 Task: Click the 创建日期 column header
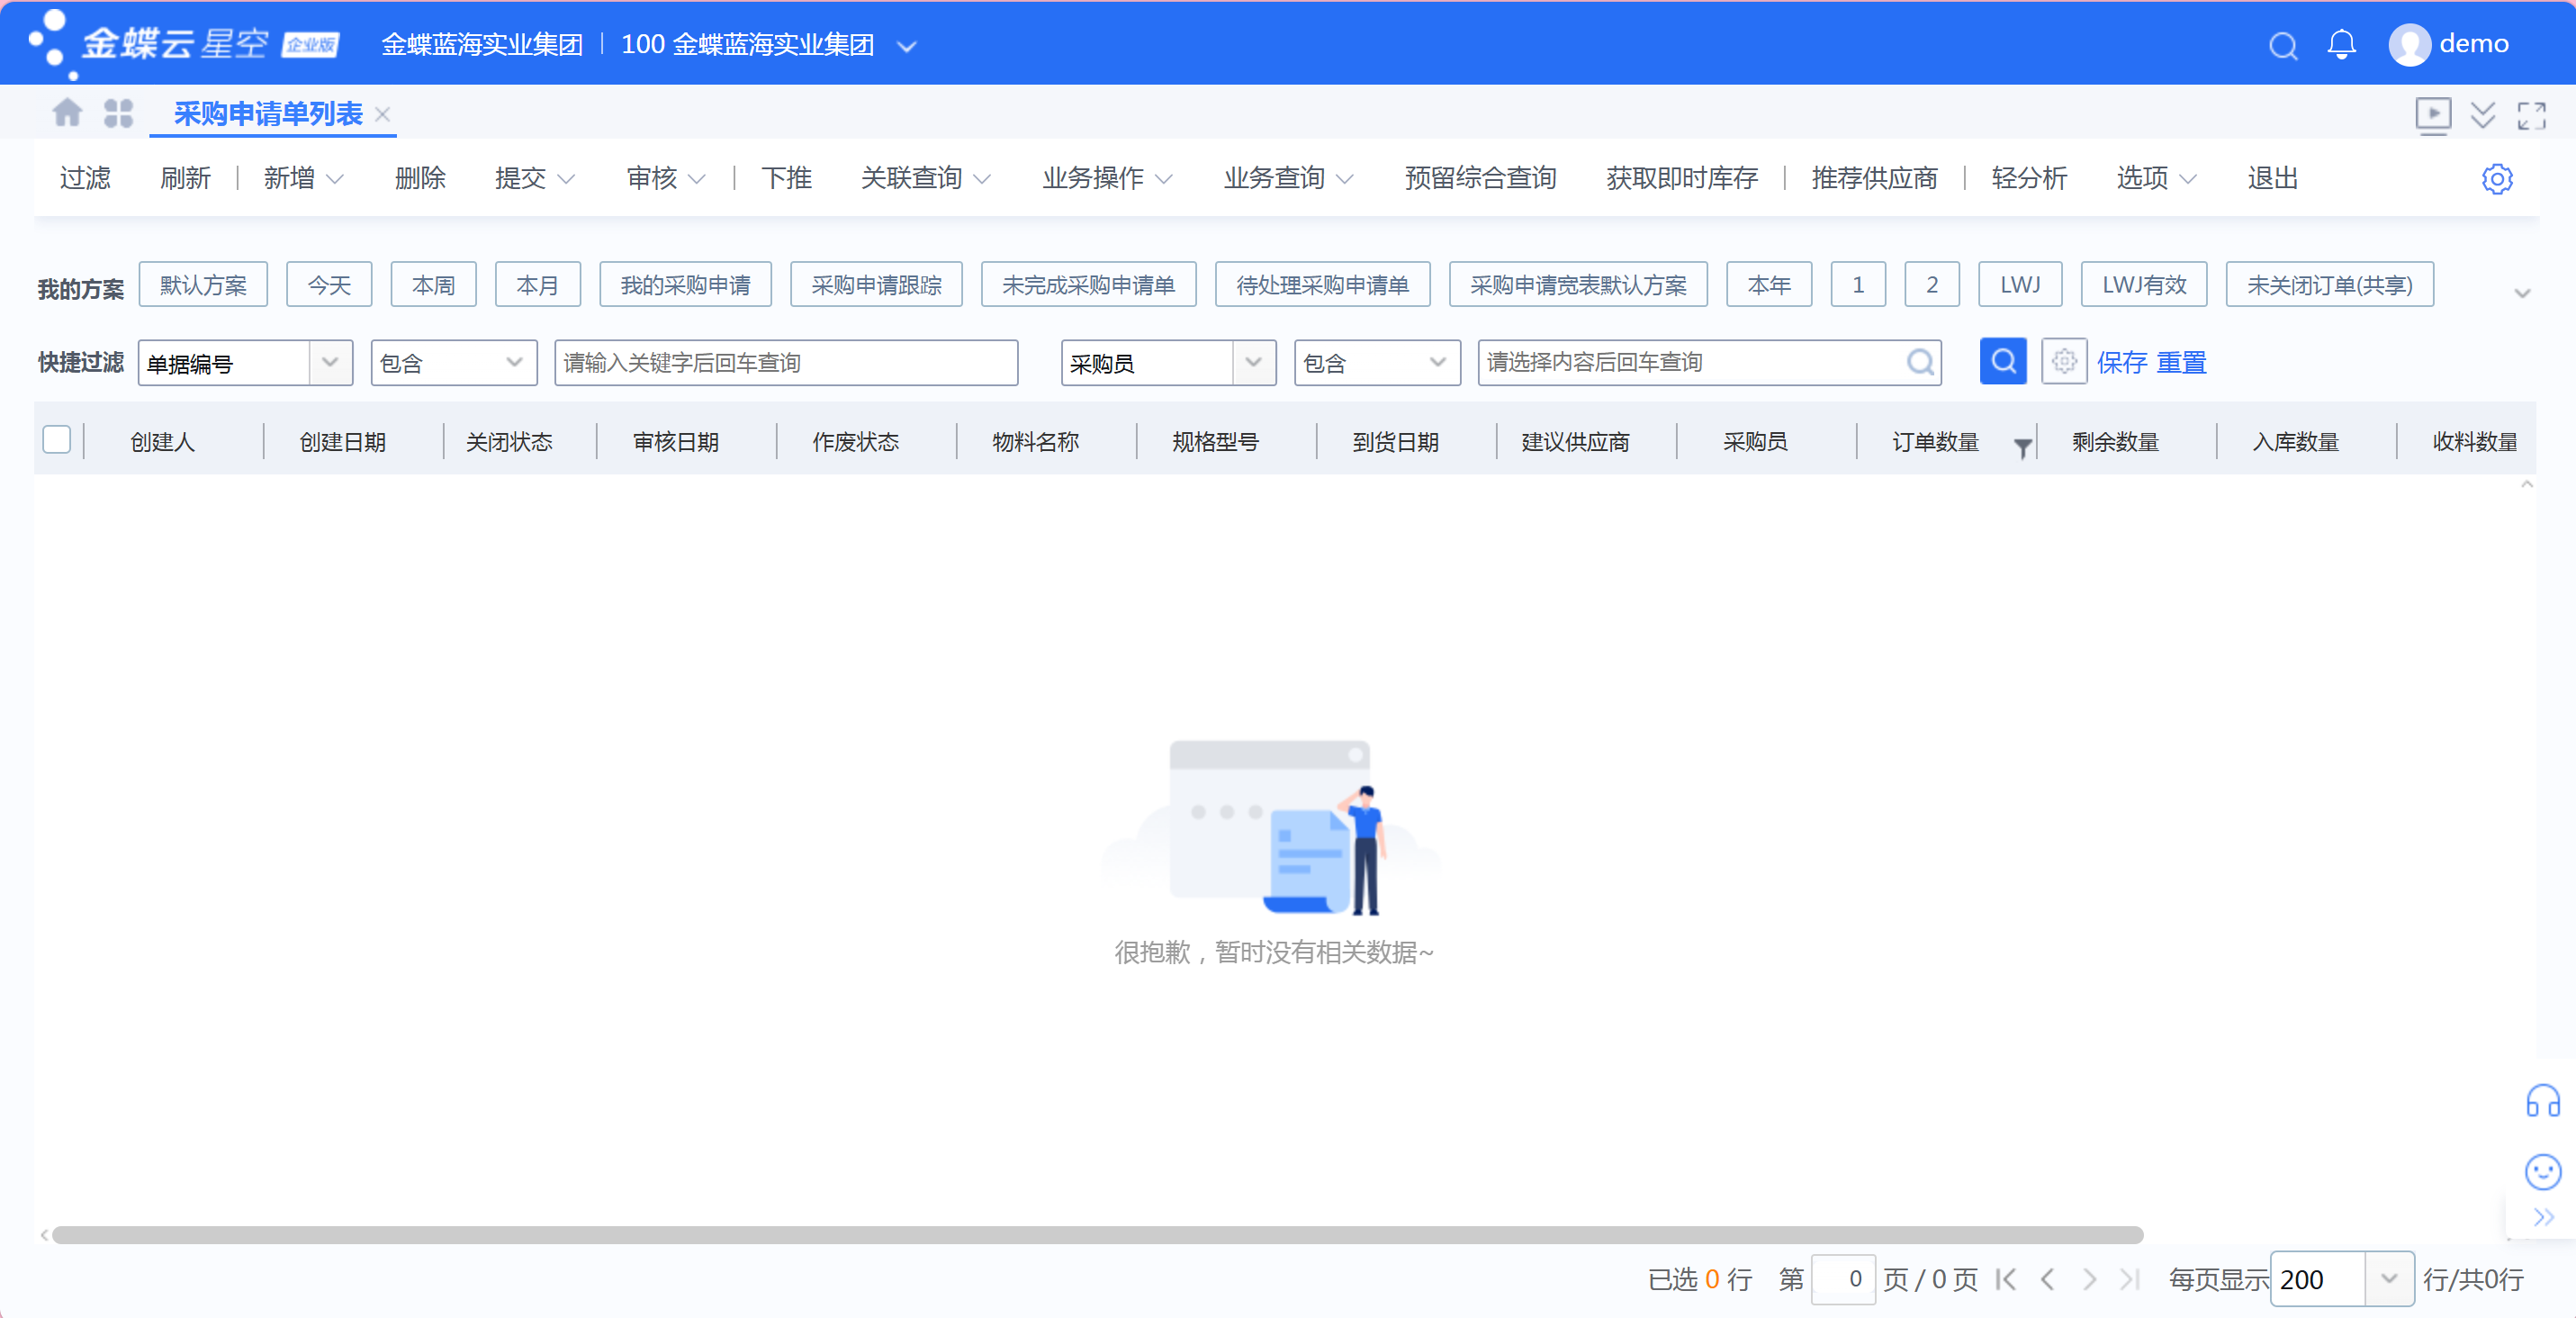342,442
